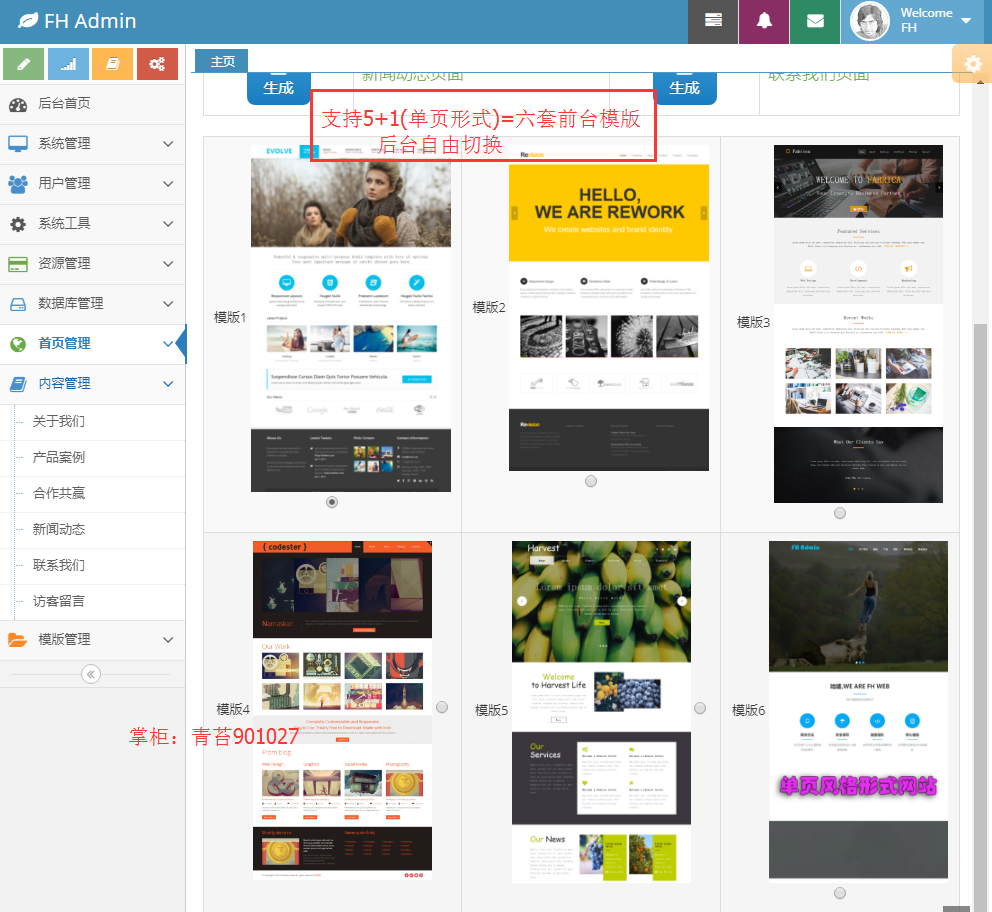
Task: Select the 模版3 radio button
Action: 840,513
